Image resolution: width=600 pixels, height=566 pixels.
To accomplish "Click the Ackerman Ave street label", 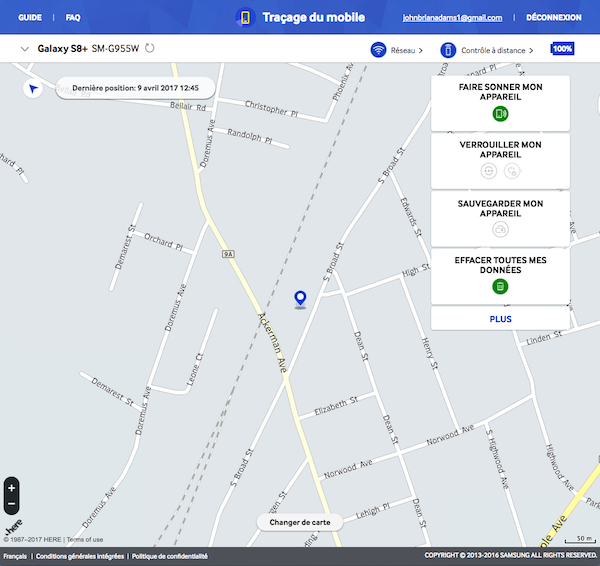I will [x=272, y=342].
